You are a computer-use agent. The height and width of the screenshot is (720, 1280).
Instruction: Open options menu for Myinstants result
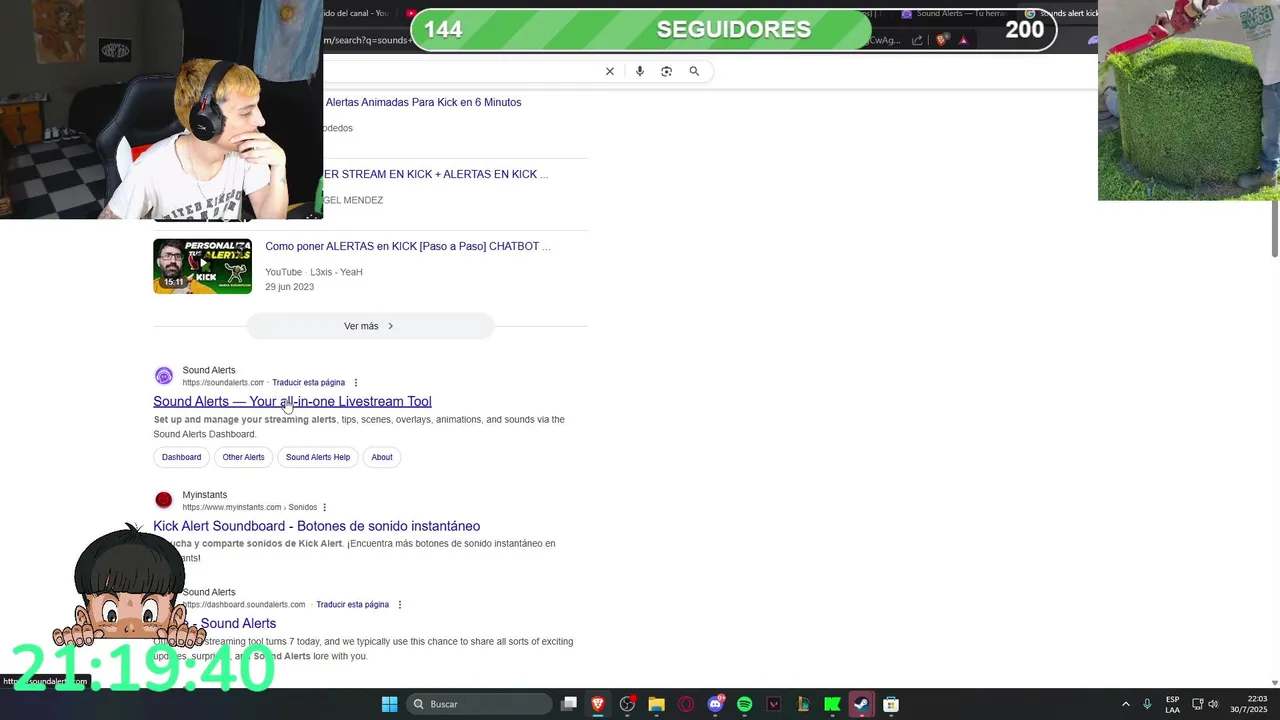tap(325, 507)
